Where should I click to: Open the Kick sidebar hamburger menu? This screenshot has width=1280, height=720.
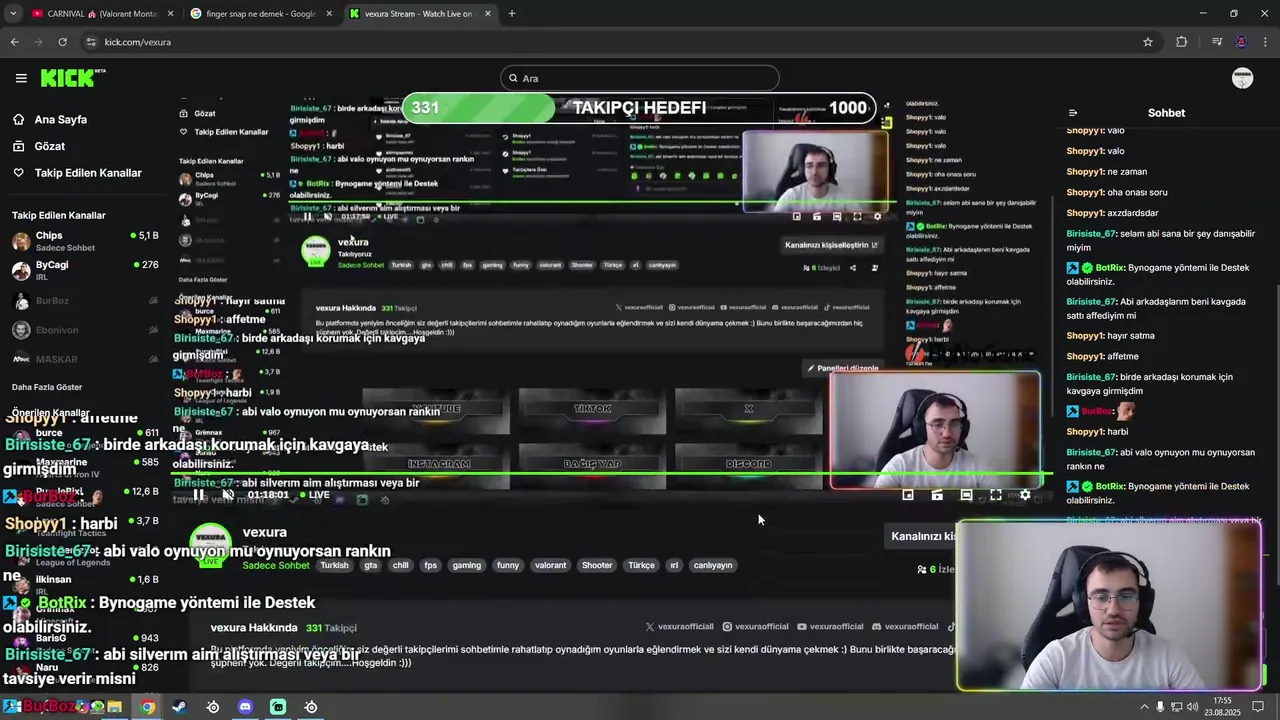pyautogui.click(x=21, y=78)
